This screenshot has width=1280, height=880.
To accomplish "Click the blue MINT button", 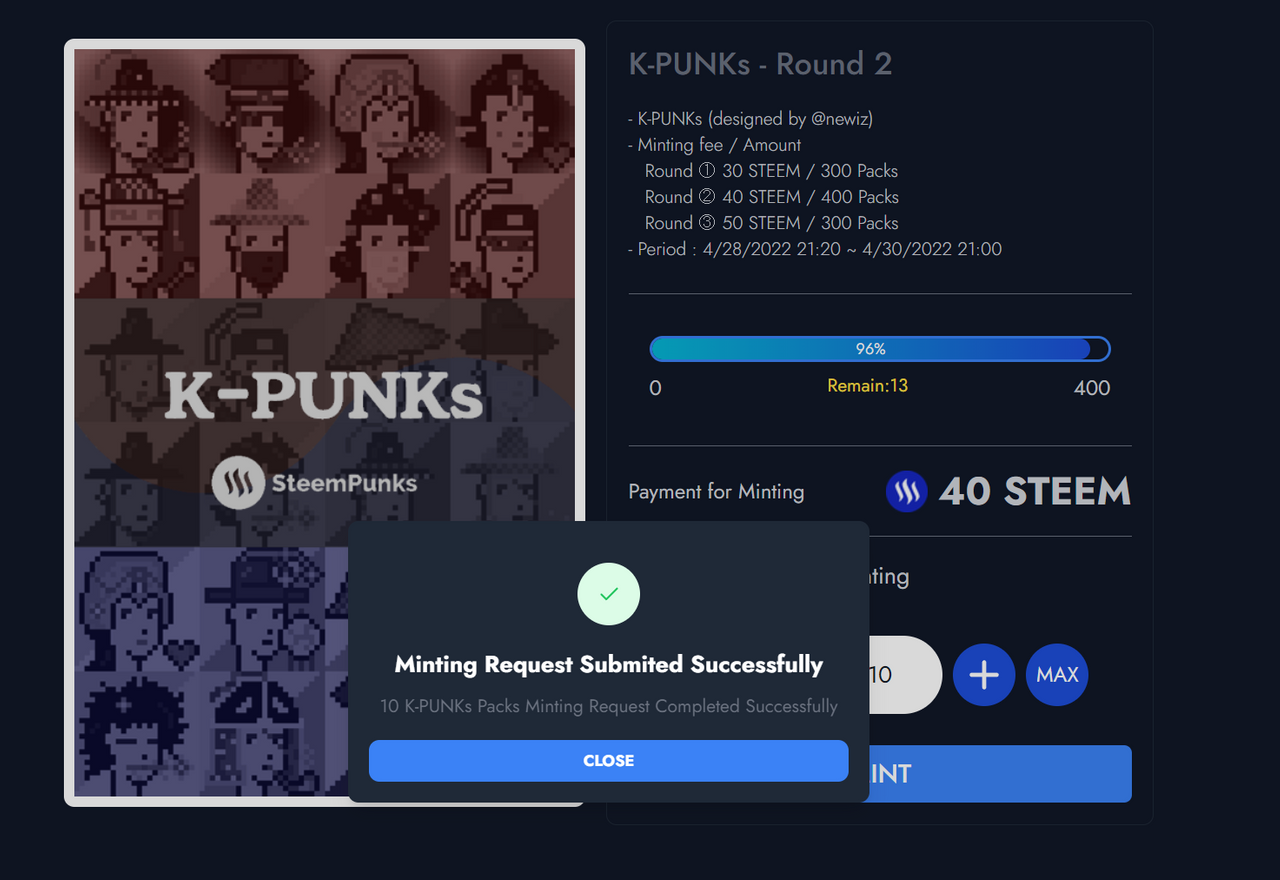I will (x=1000, y=774).
